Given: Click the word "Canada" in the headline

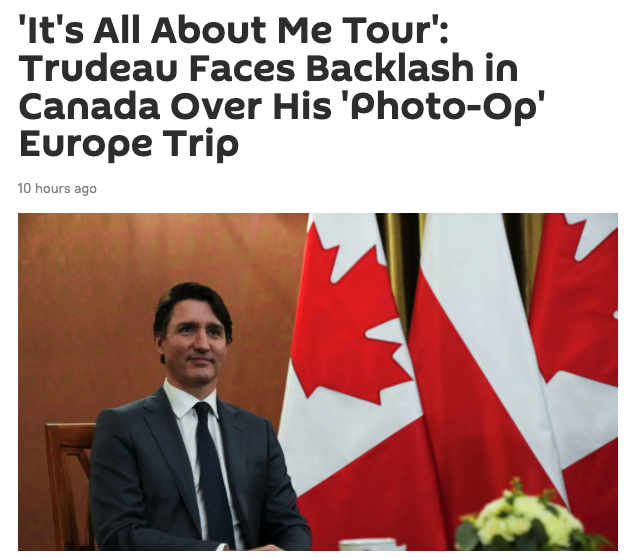Looking at the screenshot, I should click(x=89, y=107).
